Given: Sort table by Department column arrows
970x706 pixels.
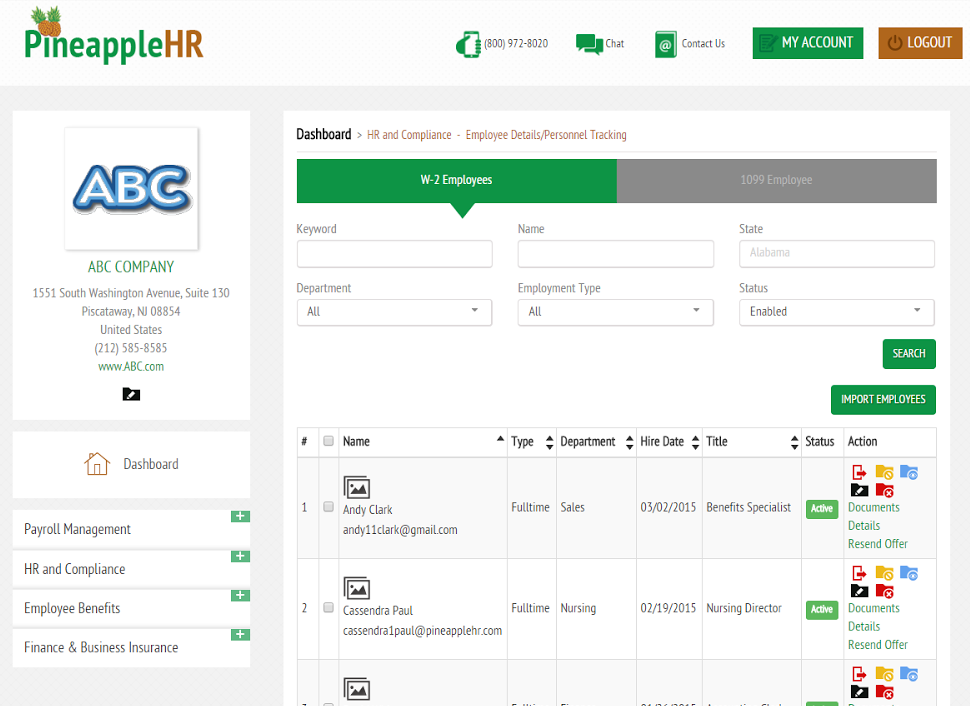Looking at the screenshot, I should click(629, 442).
